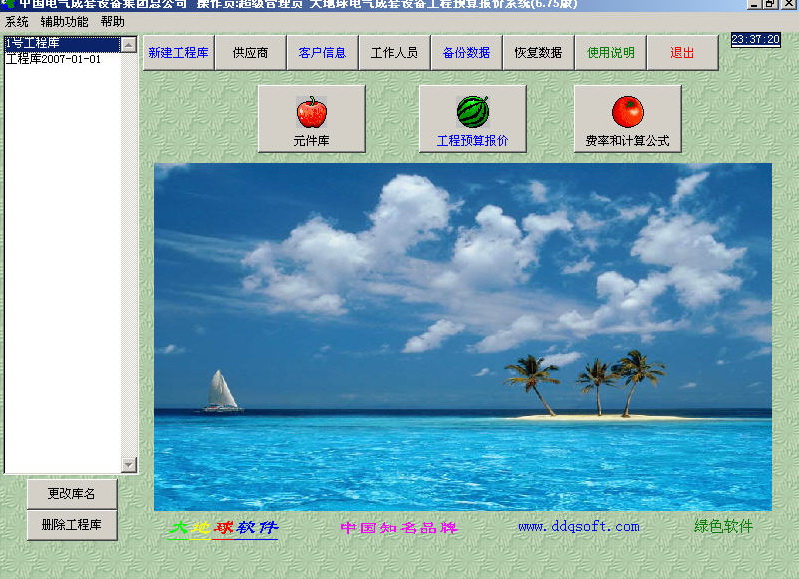
Task: Open the 帮助 menu
Action: (113, 22)
